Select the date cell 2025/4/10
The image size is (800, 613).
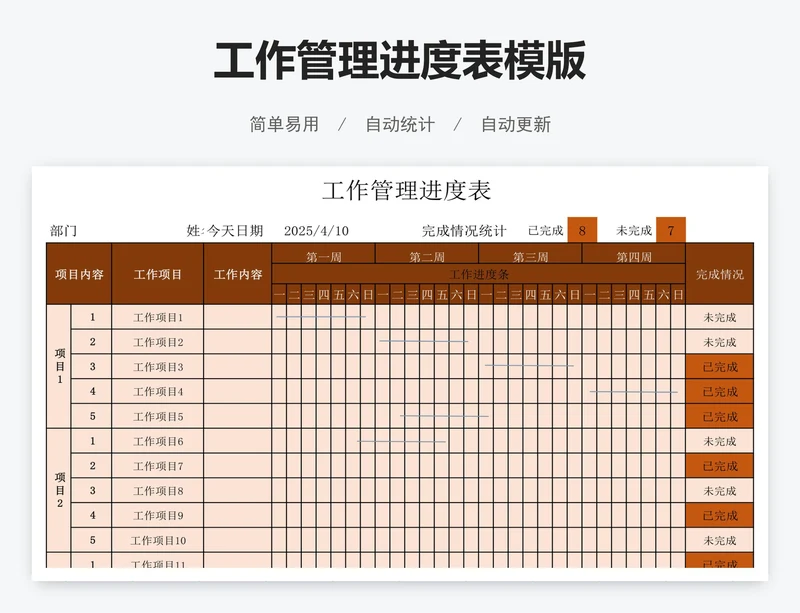point(316,231)
